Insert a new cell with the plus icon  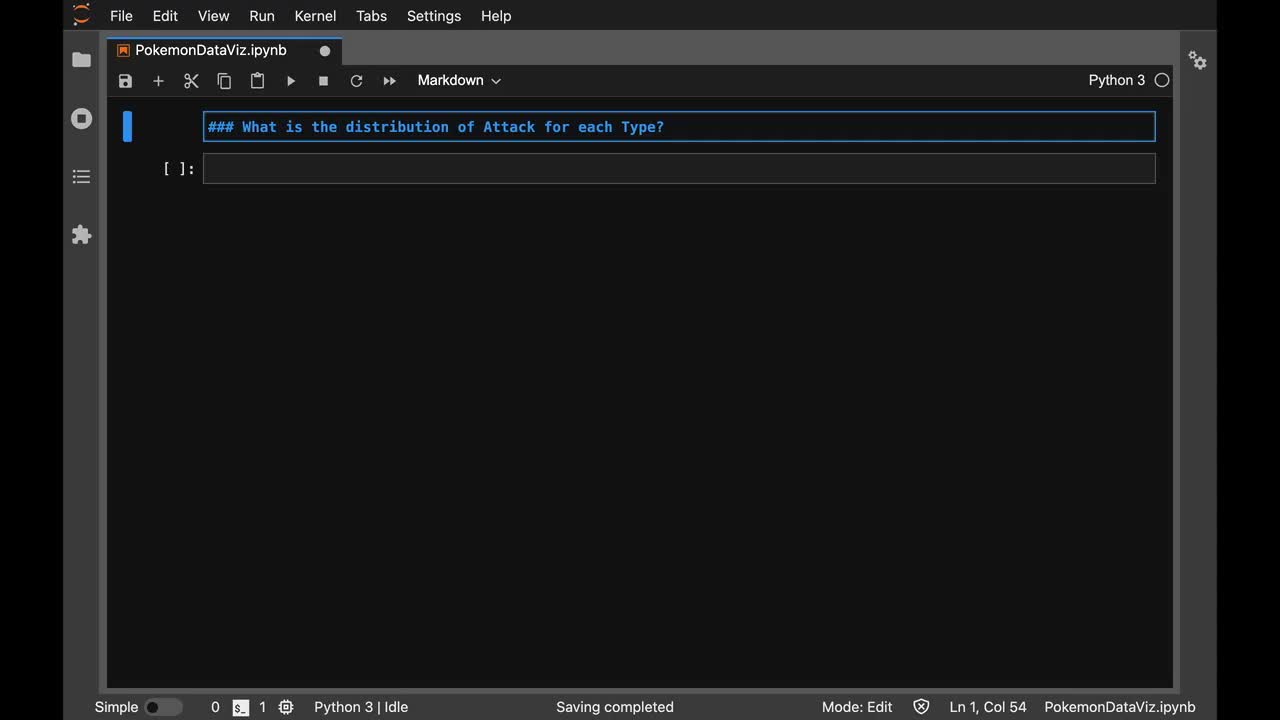pyautogui.click(x=158, y=81)
